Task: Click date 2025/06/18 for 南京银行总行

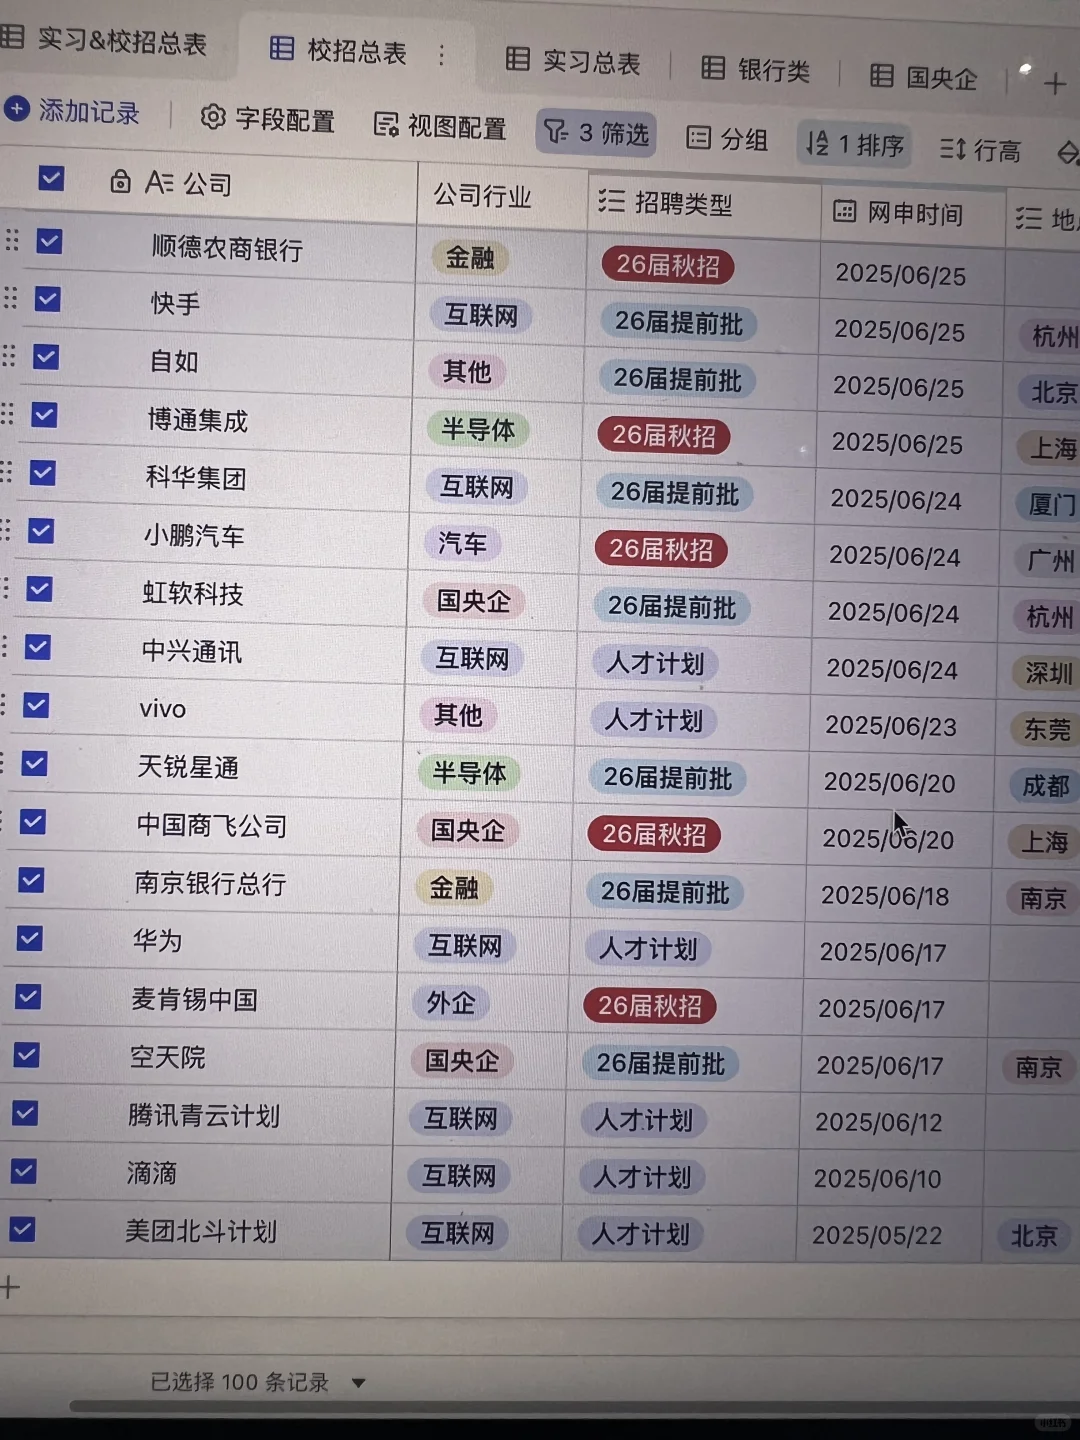Action: [885, 896]
